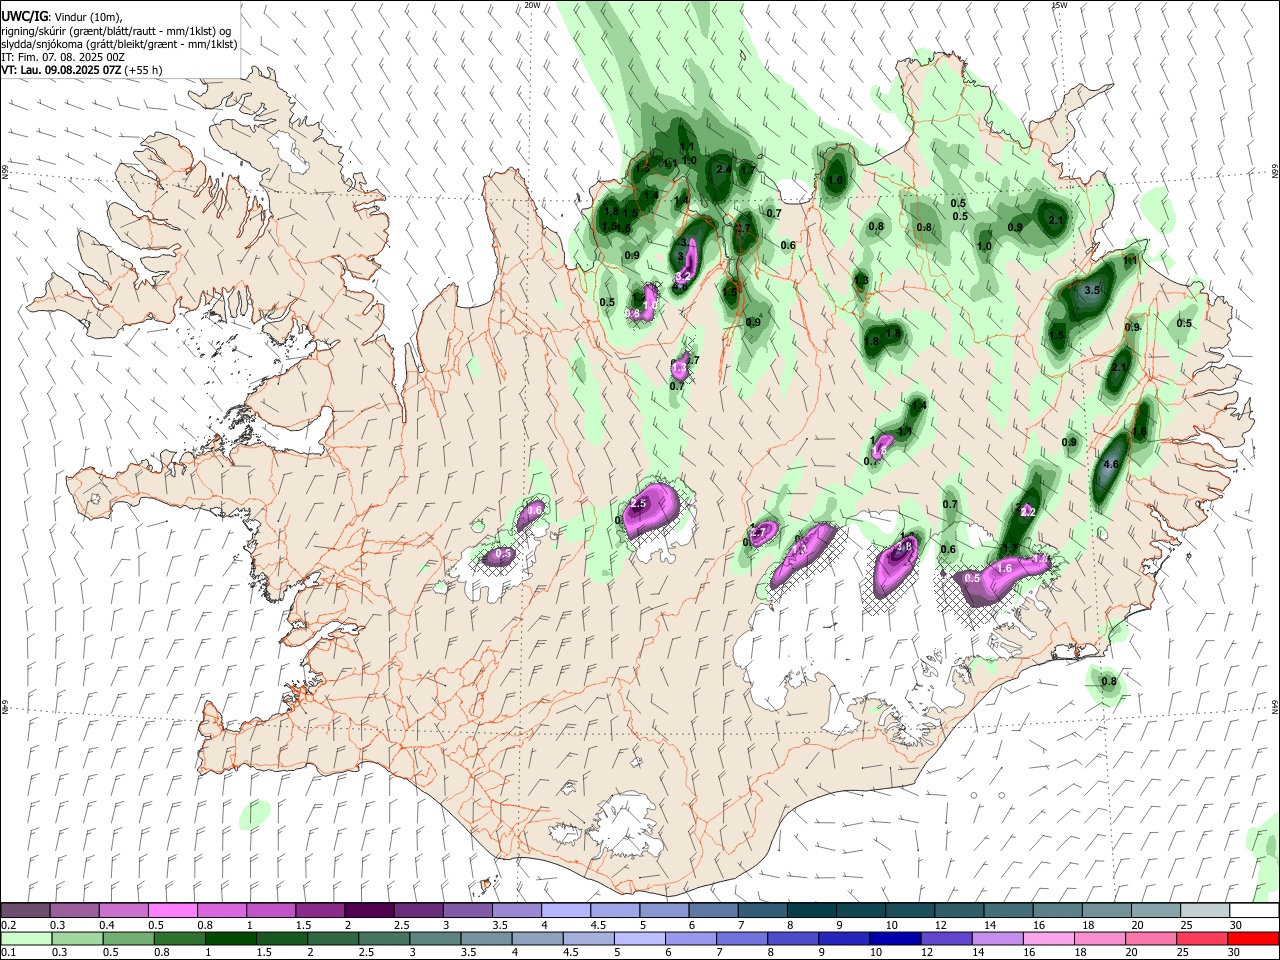This screenshot has width=1280, height=960.
Task: Select the bright red 30 mm rain legend swatch
Action: pos(1253,938)
